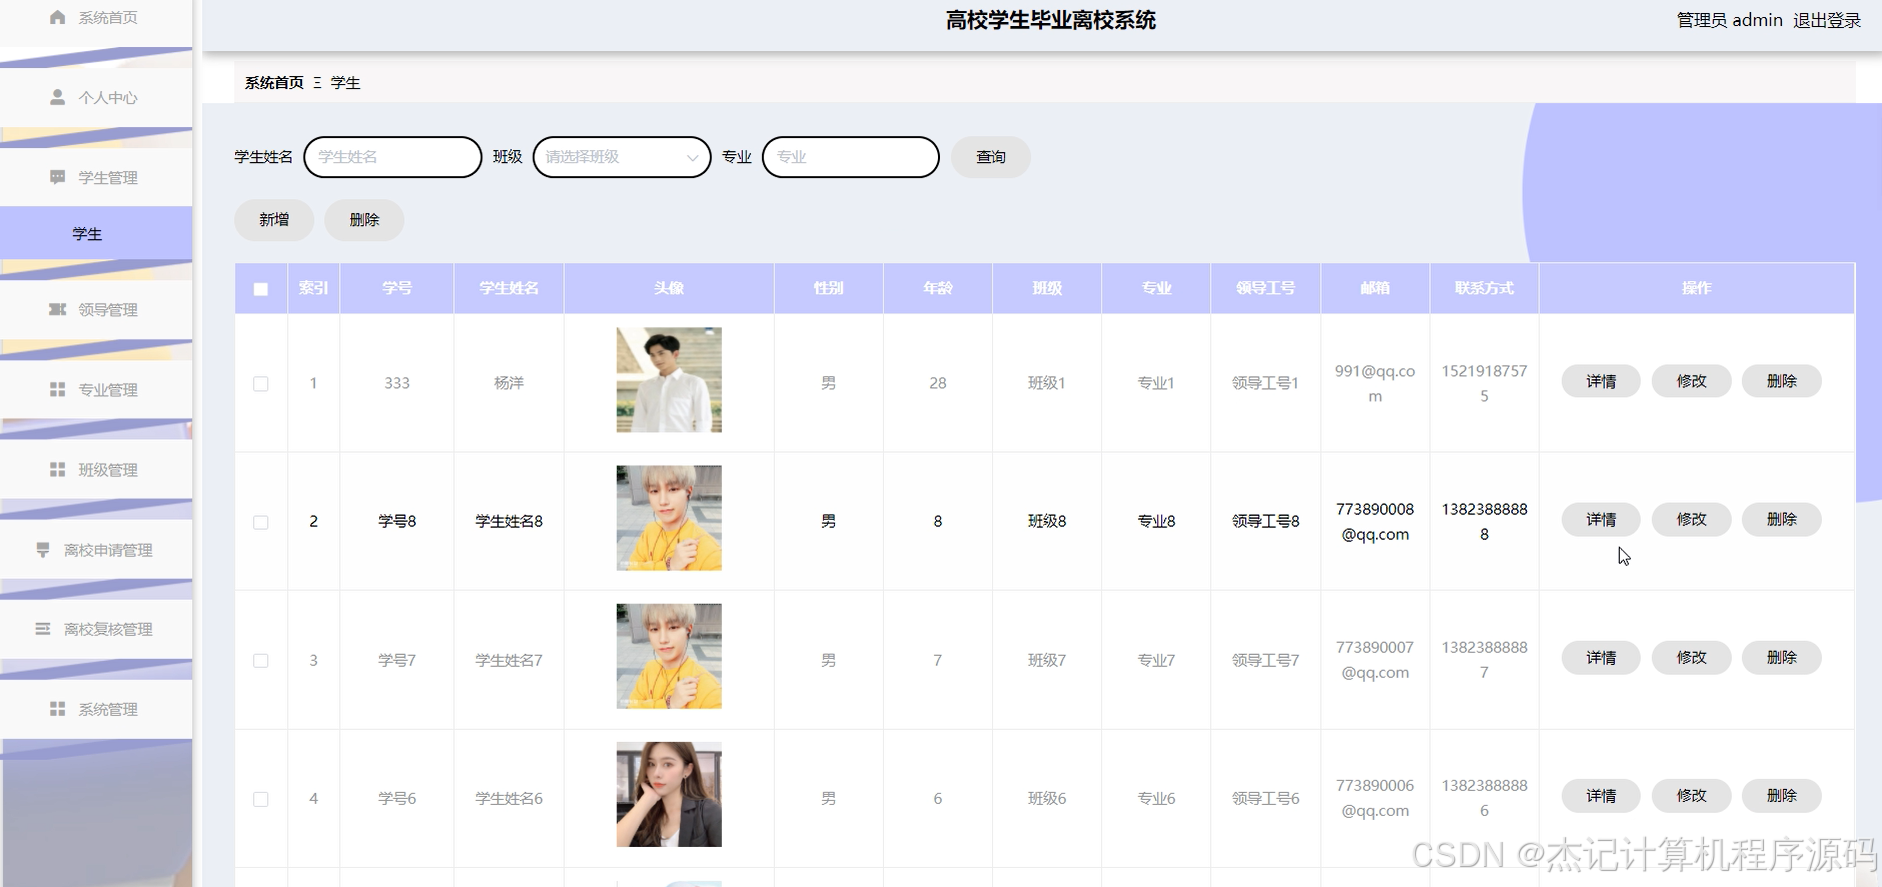Open 个人中心 menu item
This screenshot has height=887, width=1882.
pos(96,97)
